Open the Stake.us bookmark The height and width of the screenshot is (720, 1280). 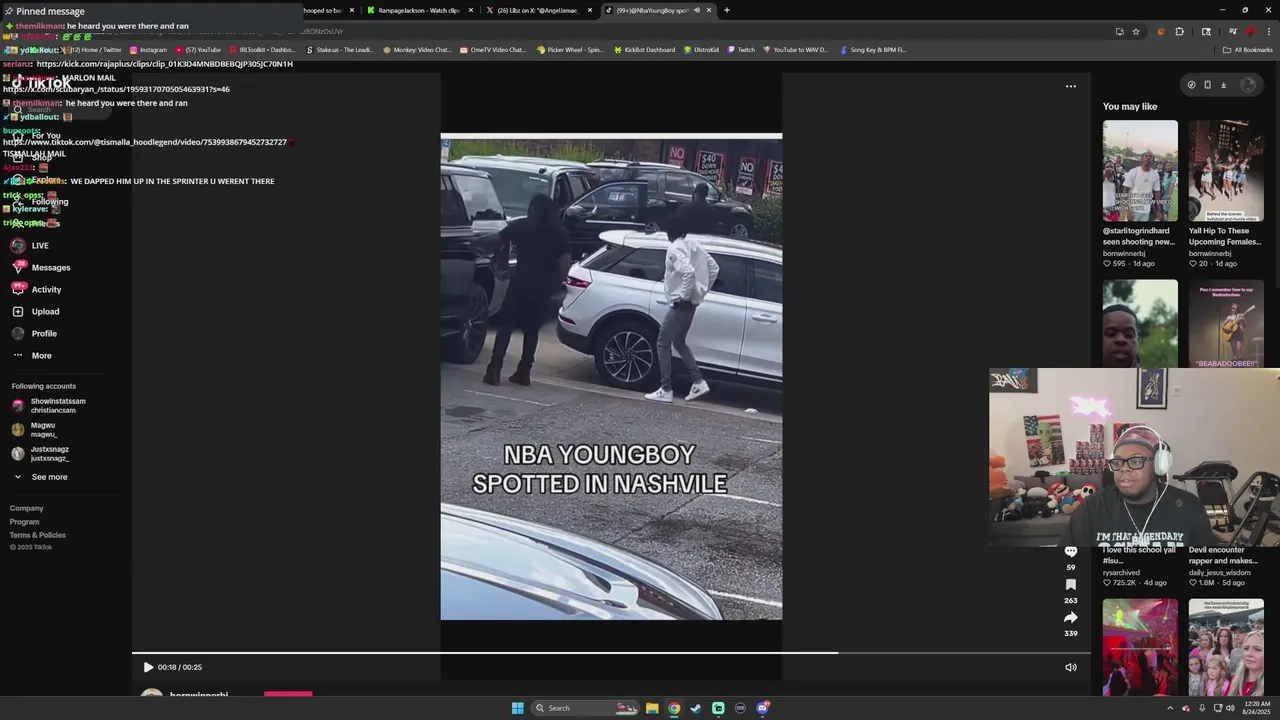pyautogui.click(x=339, y=49)
